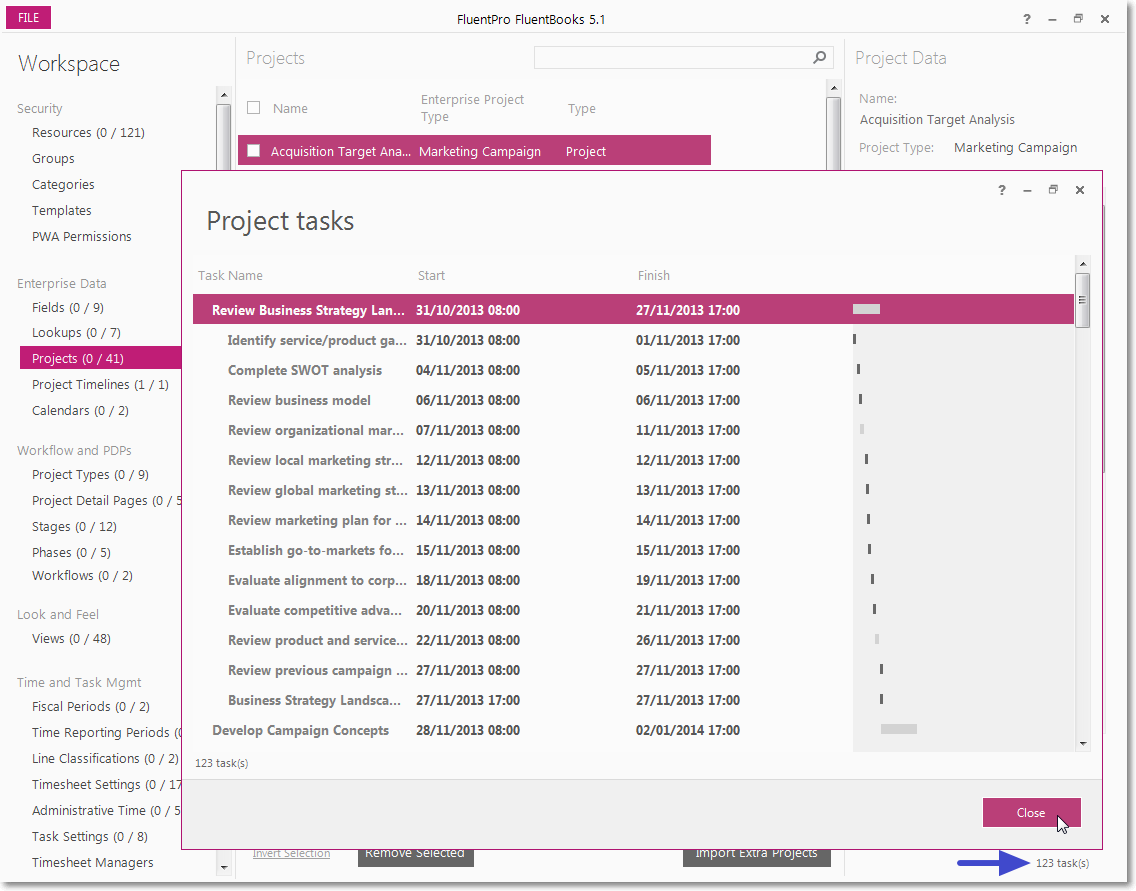The image size is (1136, 891).
Task: Open the FILE menu
Action: [28, 17]
